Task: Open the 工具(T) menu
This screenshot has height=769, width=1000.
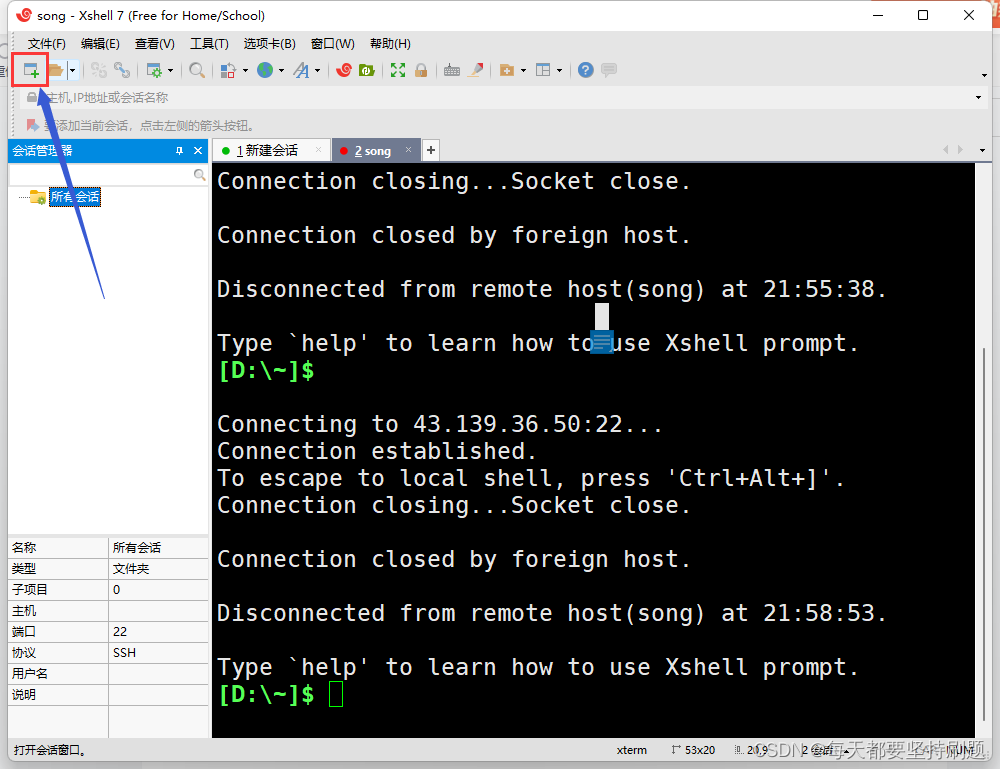Action: (209, 44)
